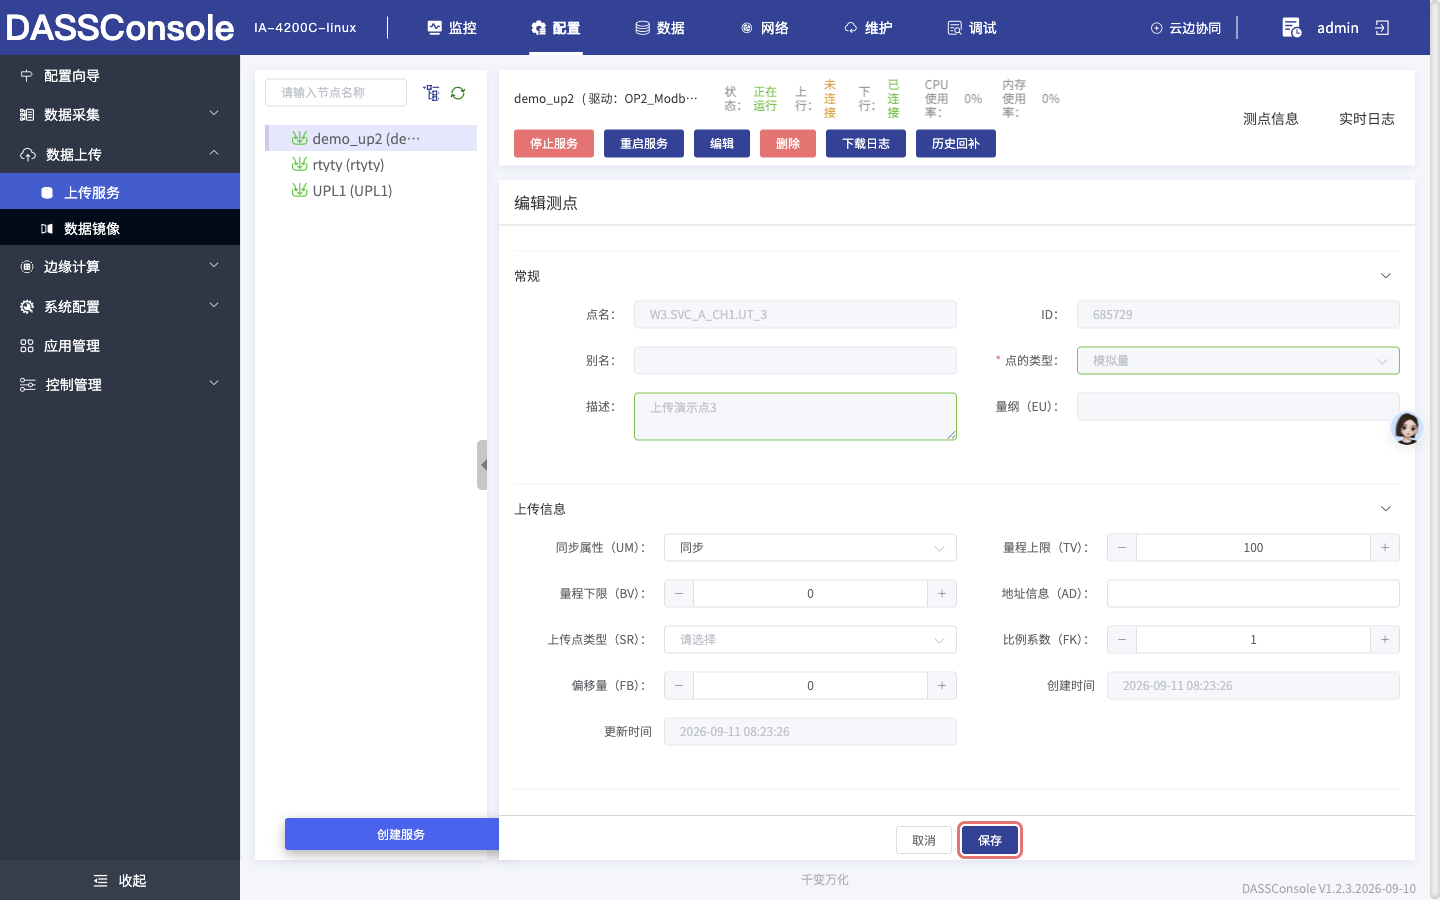Screen dimensions: 1440x900
Task: Collapse the 数据上传 sidebar menu
Action: point(120,154)
